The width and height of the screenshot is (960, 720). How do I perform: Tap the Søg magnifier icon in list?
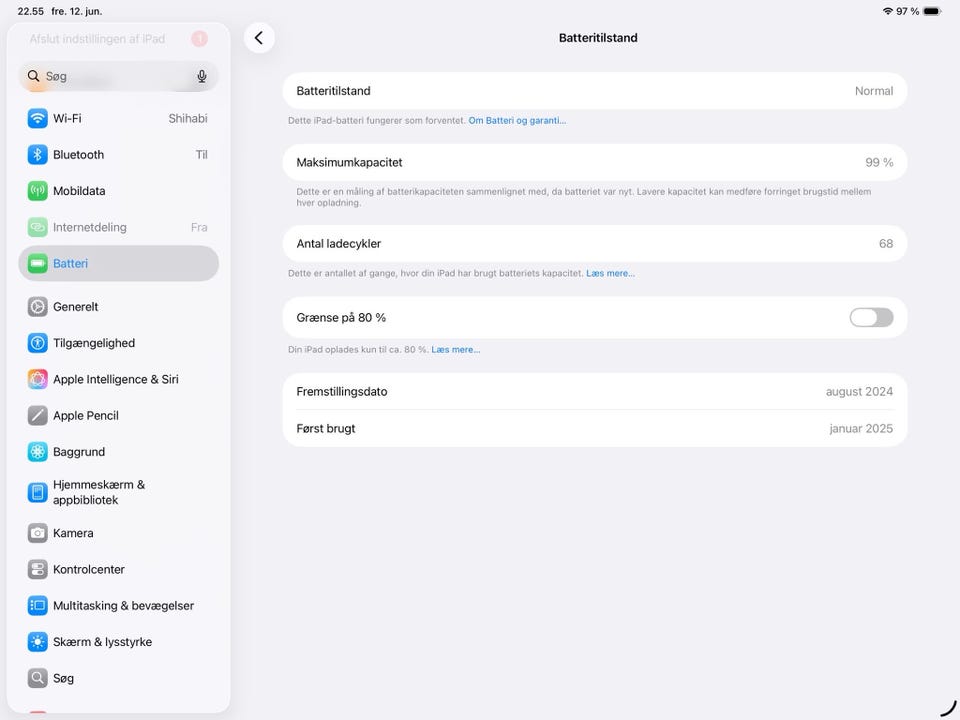click(x=37, y=678)
